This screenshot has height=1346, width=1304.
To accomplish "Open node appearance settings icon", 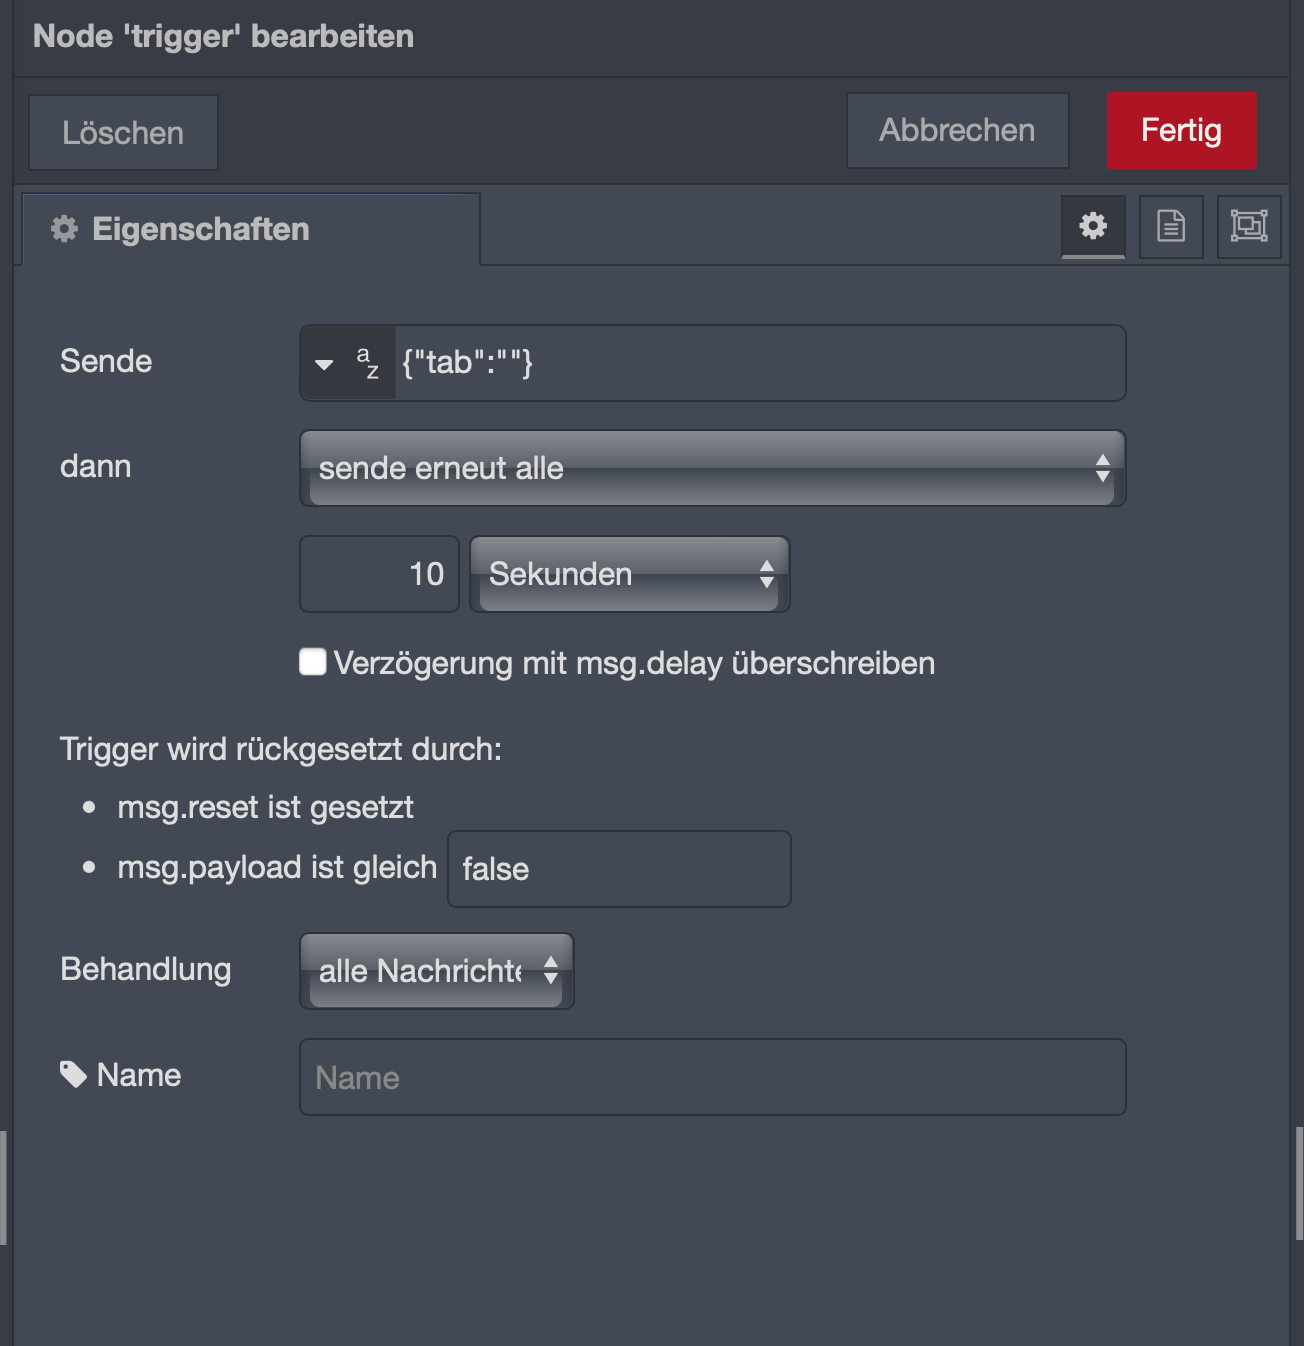I will pyautogui.click(x=1249, y=227).
